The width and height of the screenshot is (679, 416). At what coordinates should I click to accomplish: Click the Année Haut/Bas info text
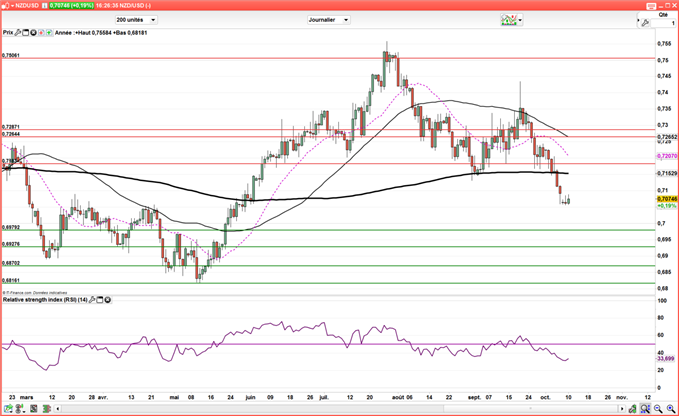click(101, 32)
